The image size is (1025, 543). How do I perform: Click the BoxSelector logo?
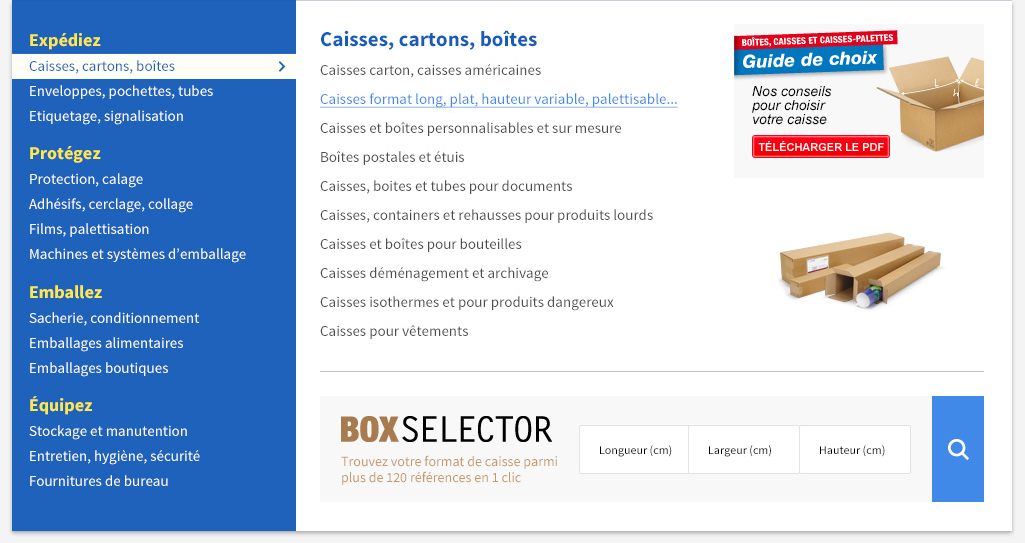point(446,429)
